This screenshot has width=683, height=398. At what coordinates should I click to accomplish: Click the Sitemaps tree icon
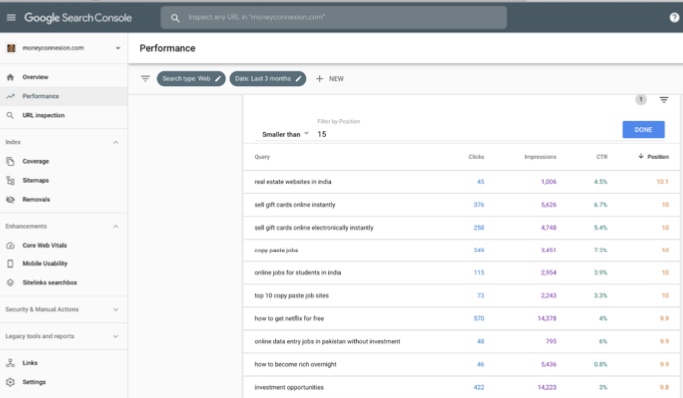pyautogui.click(x=10, y=180)
